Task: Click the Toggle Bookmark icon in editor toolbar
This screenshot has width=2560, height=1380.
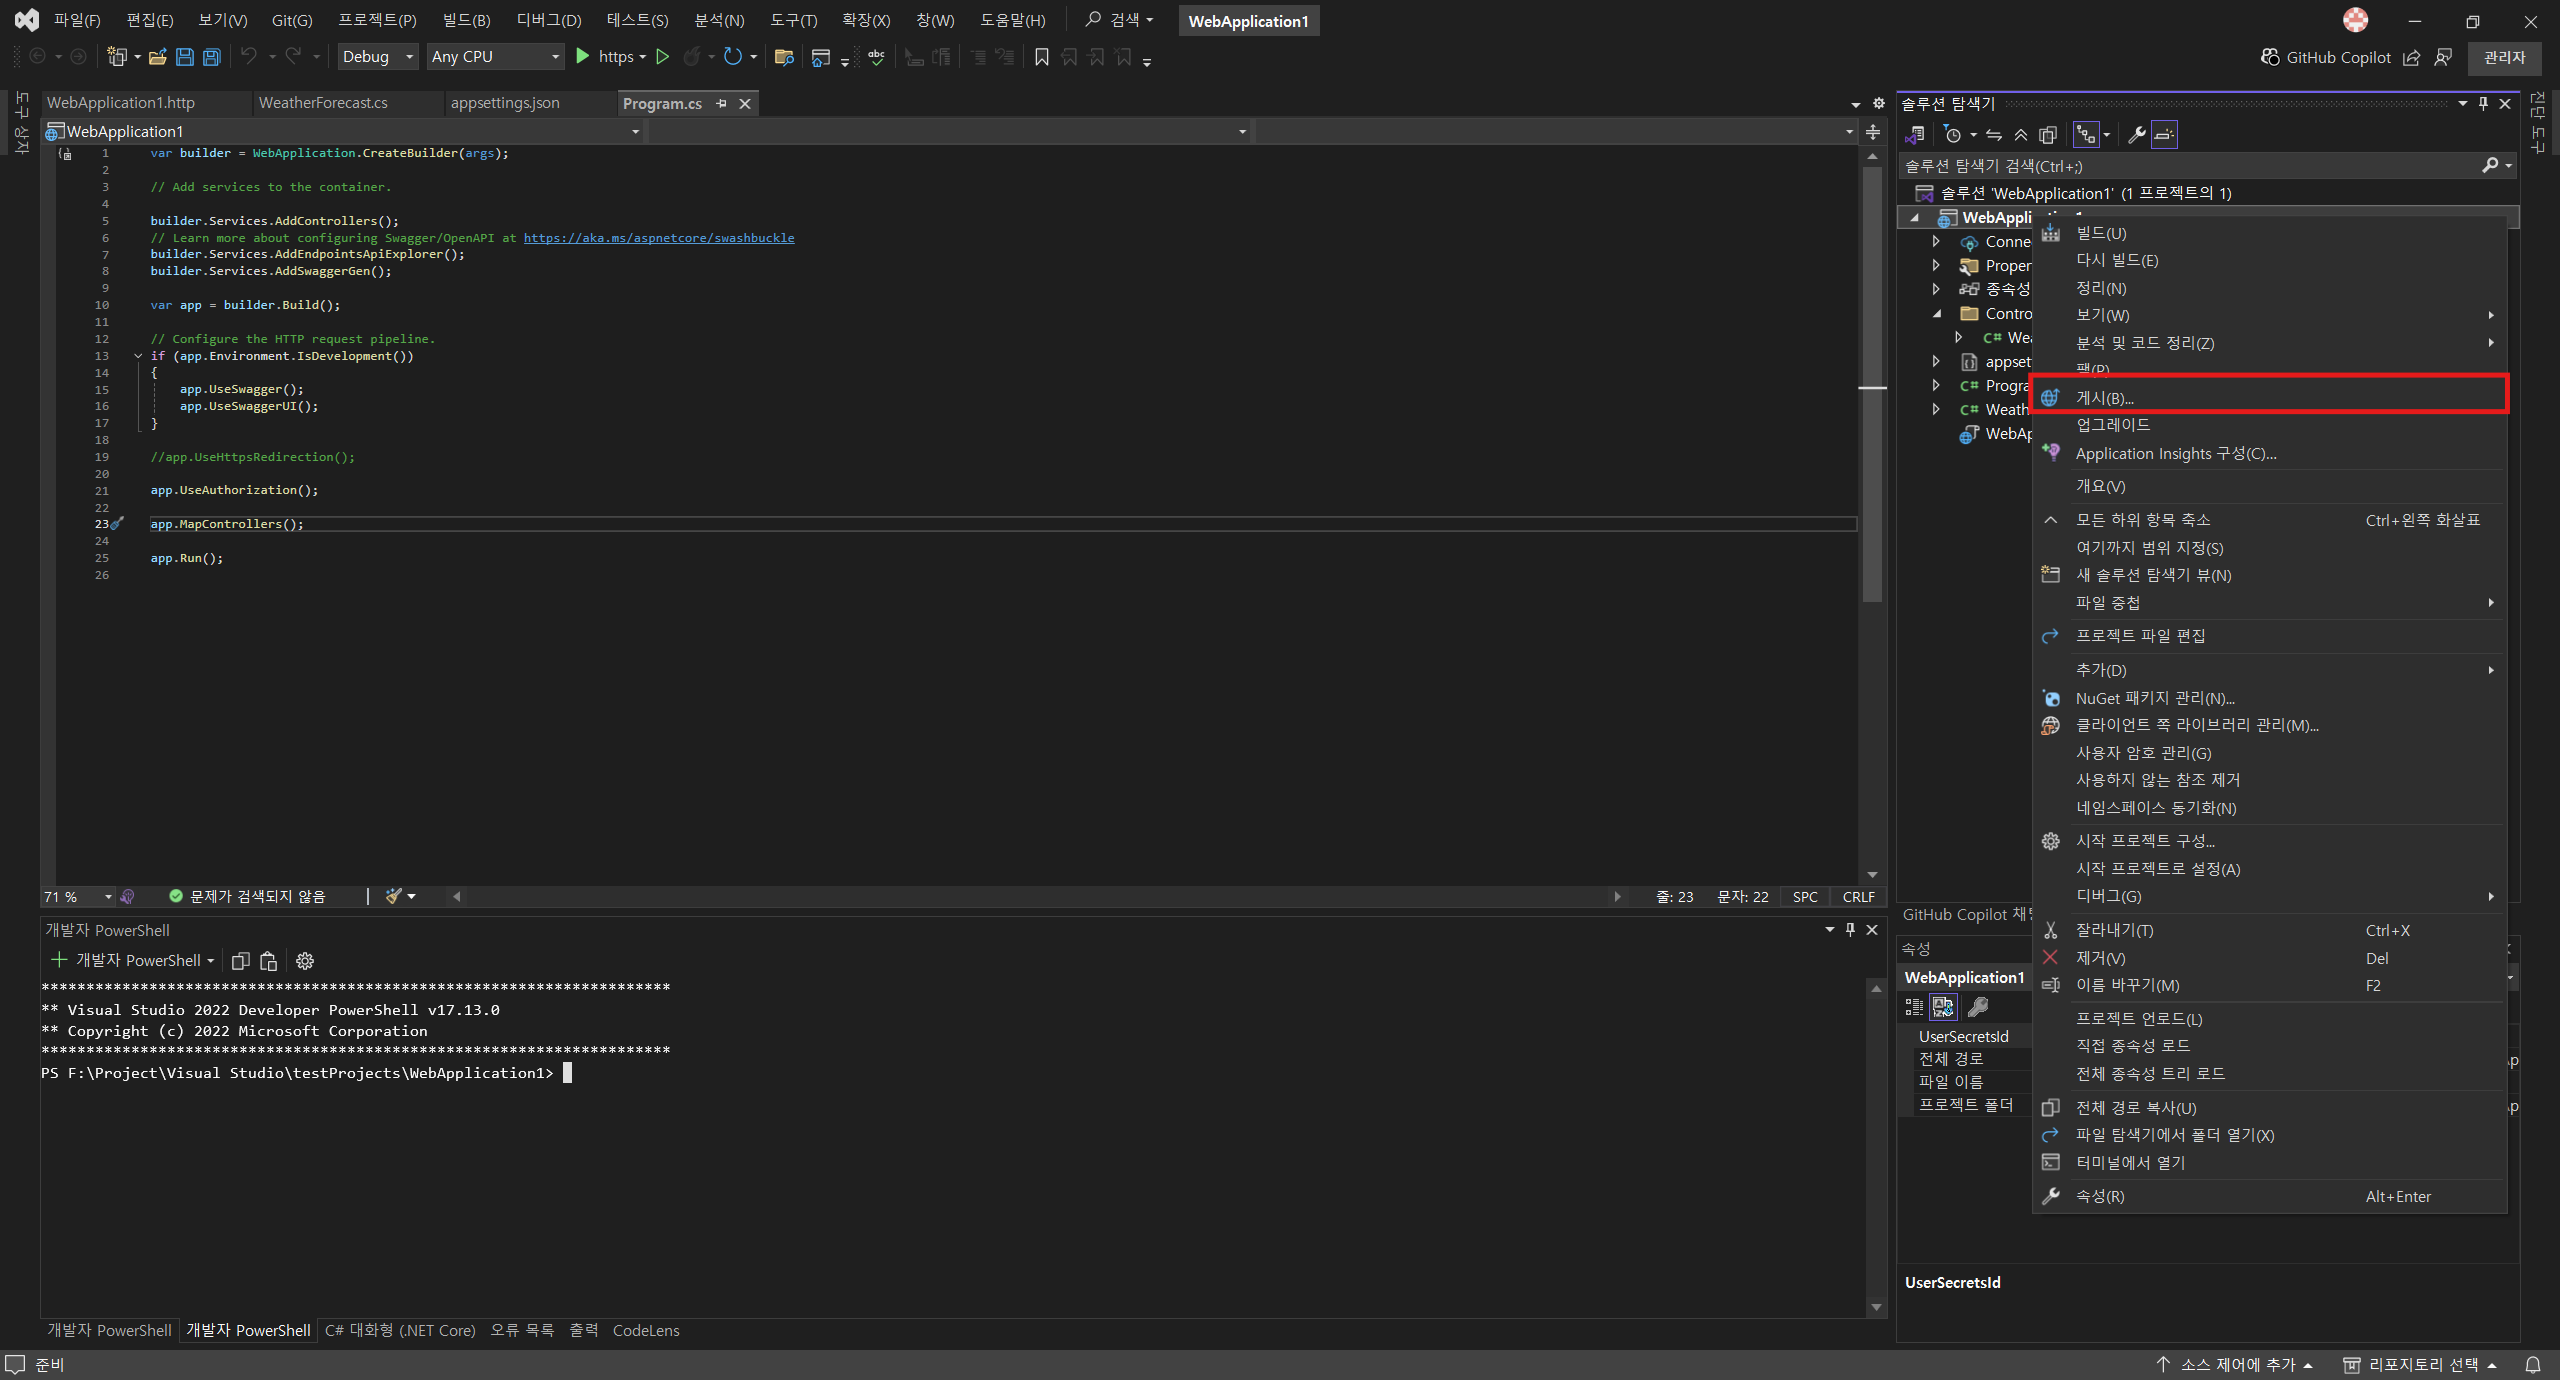Action: click(x=1041, y=57)
